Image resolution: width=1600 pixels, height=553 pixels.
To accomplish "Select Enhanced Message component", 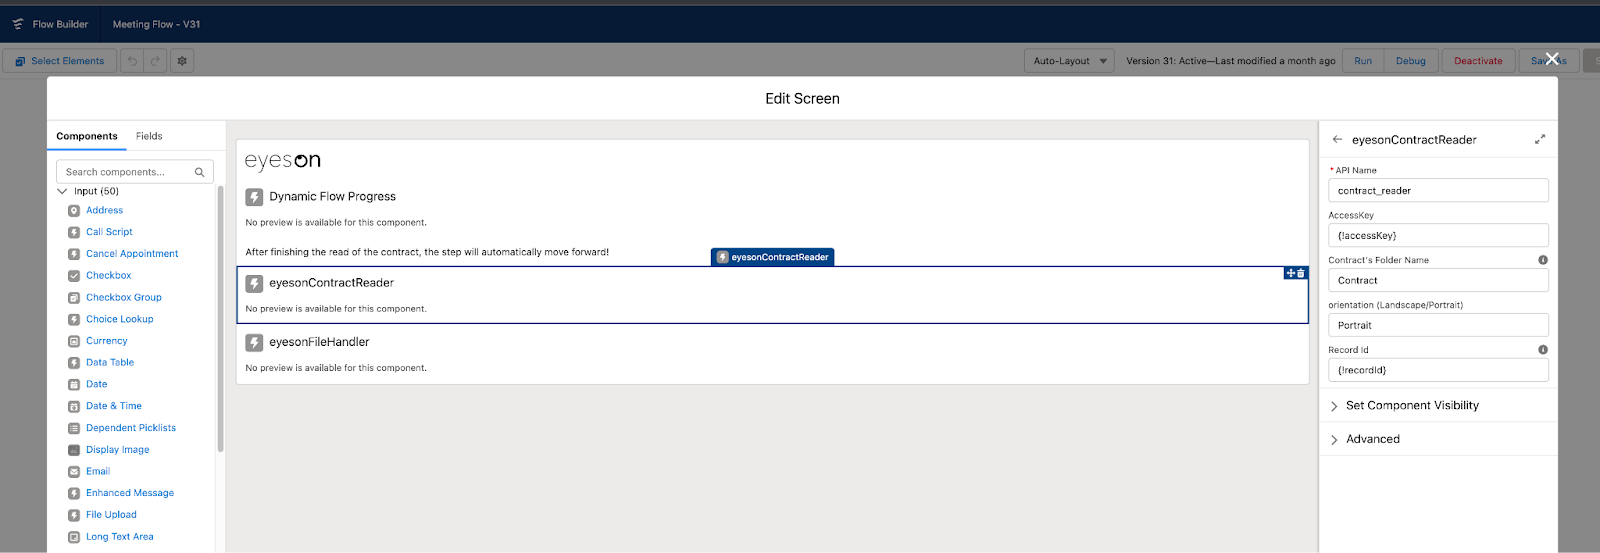I will coord(130,493).
